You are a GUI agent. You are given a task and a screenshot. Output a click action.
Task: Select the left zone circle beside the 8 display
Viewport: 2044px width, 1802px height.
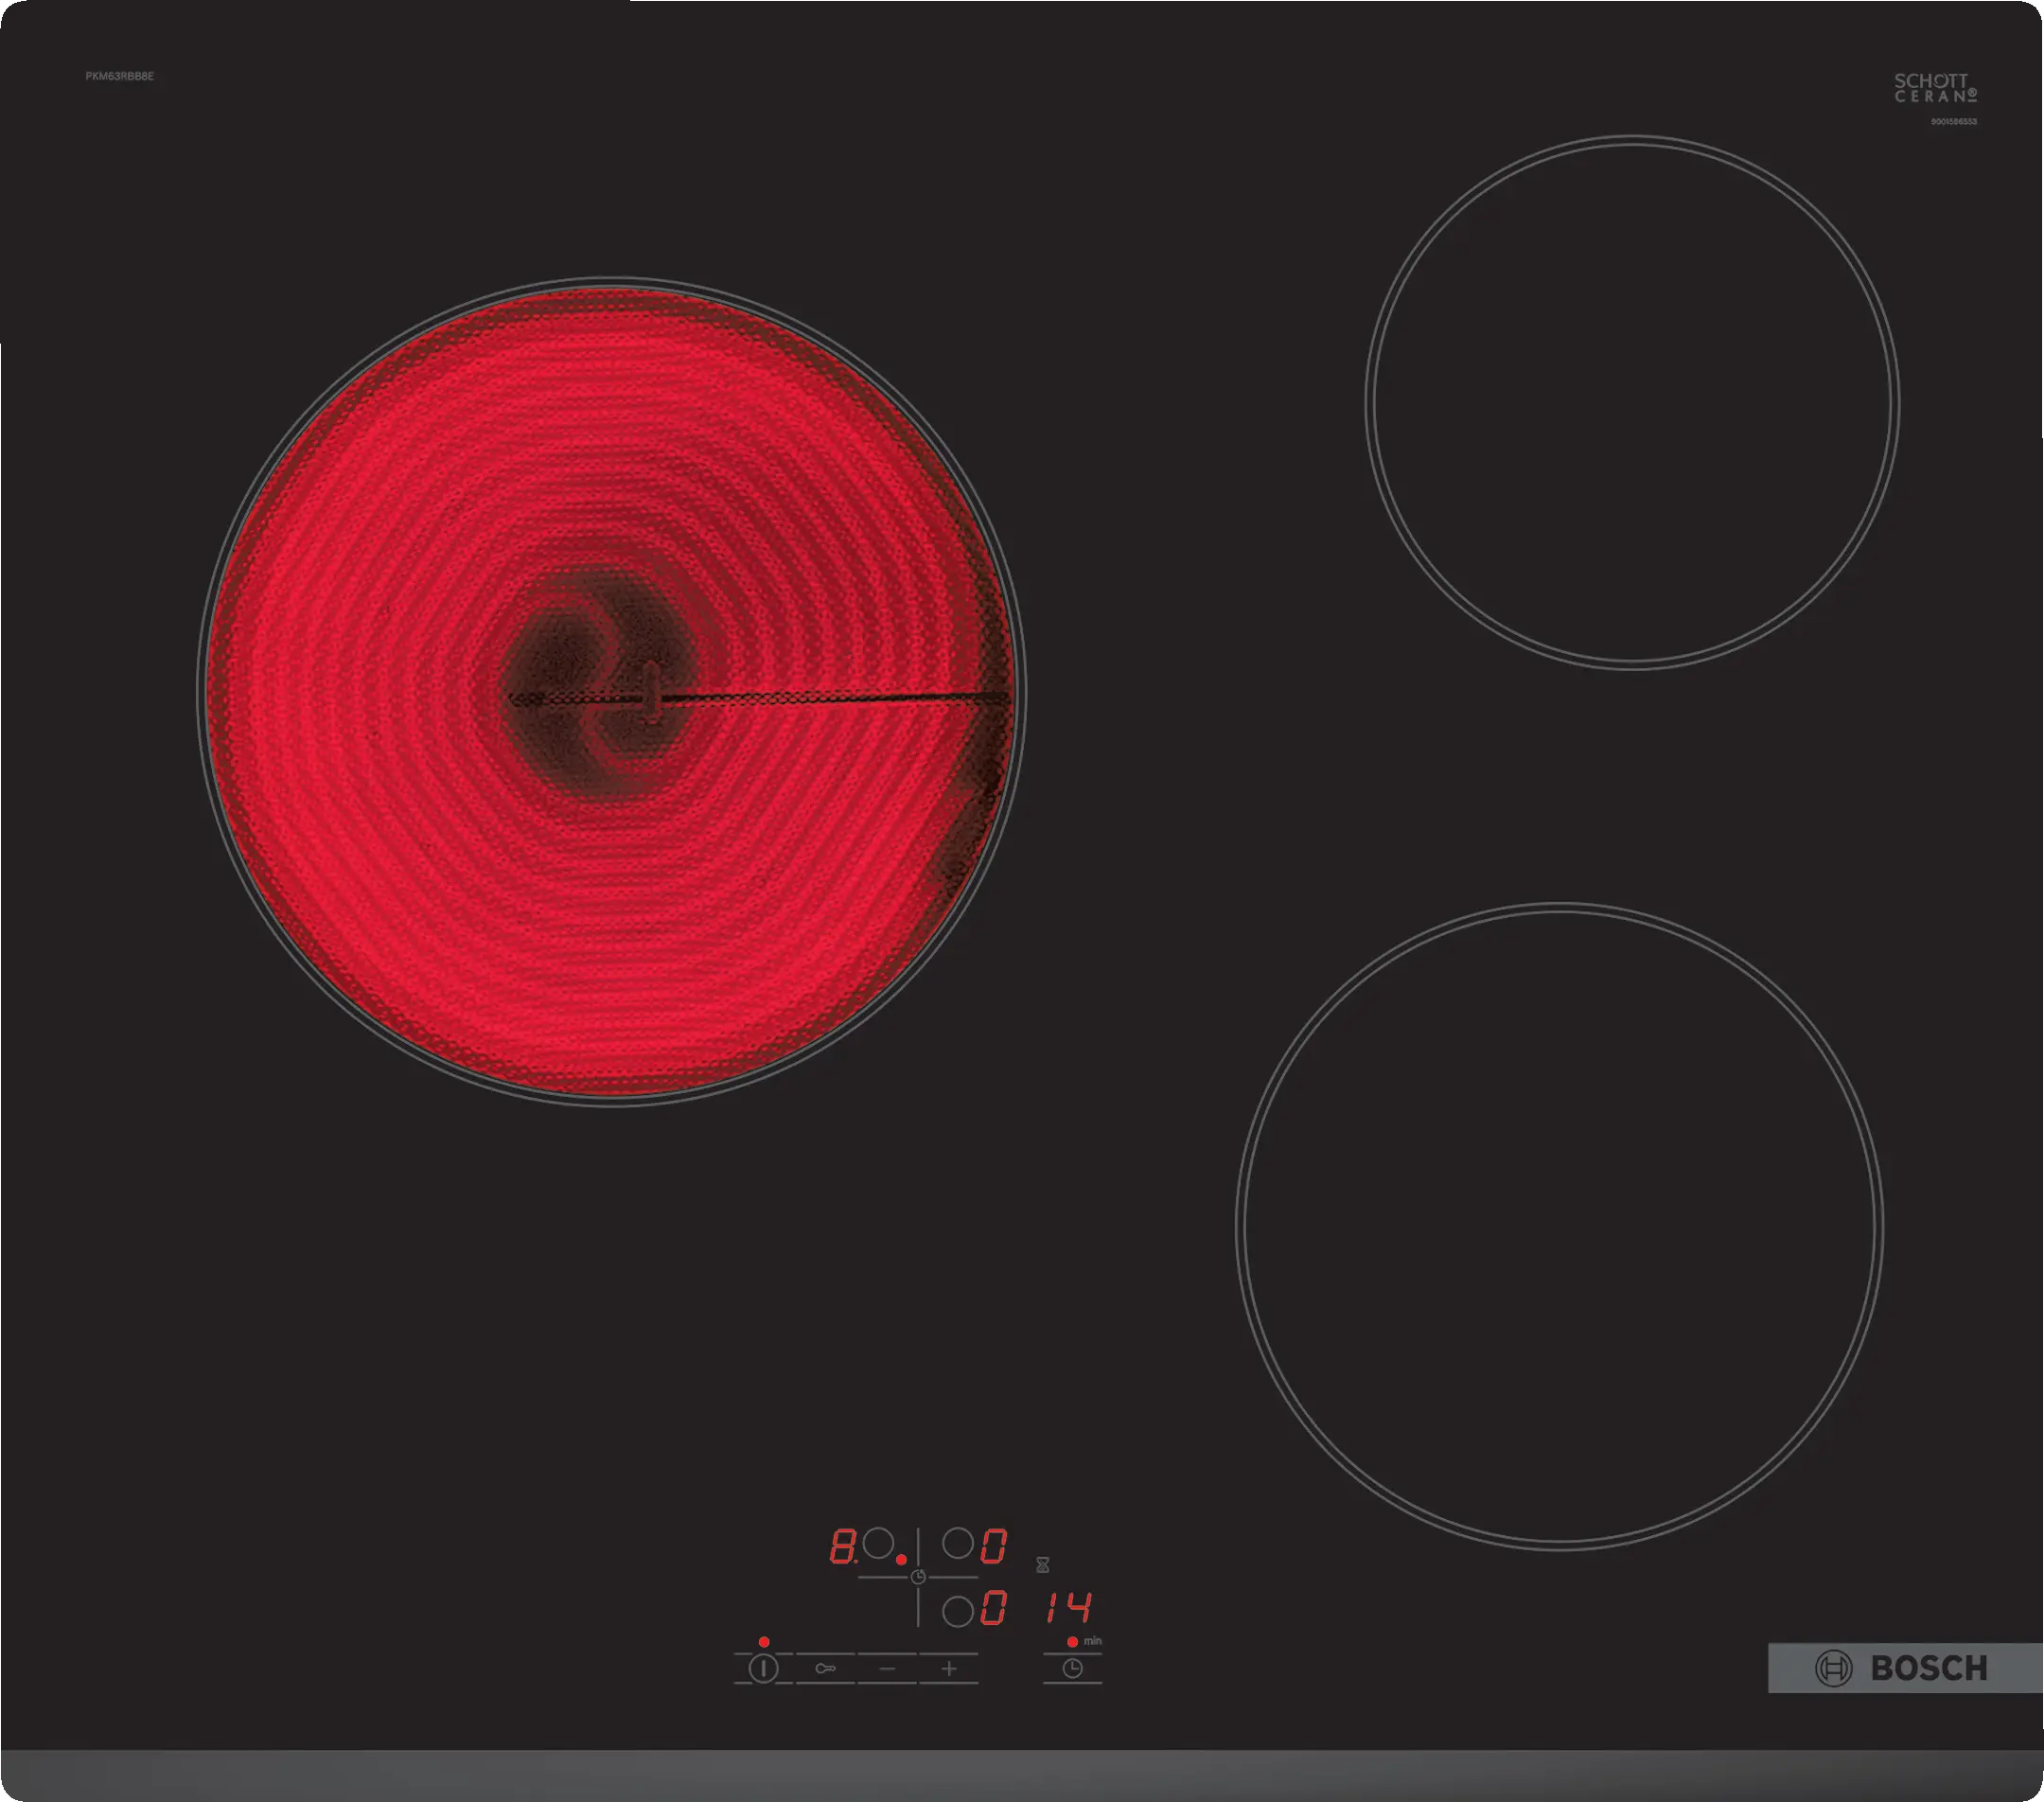tap(878, 1543)
